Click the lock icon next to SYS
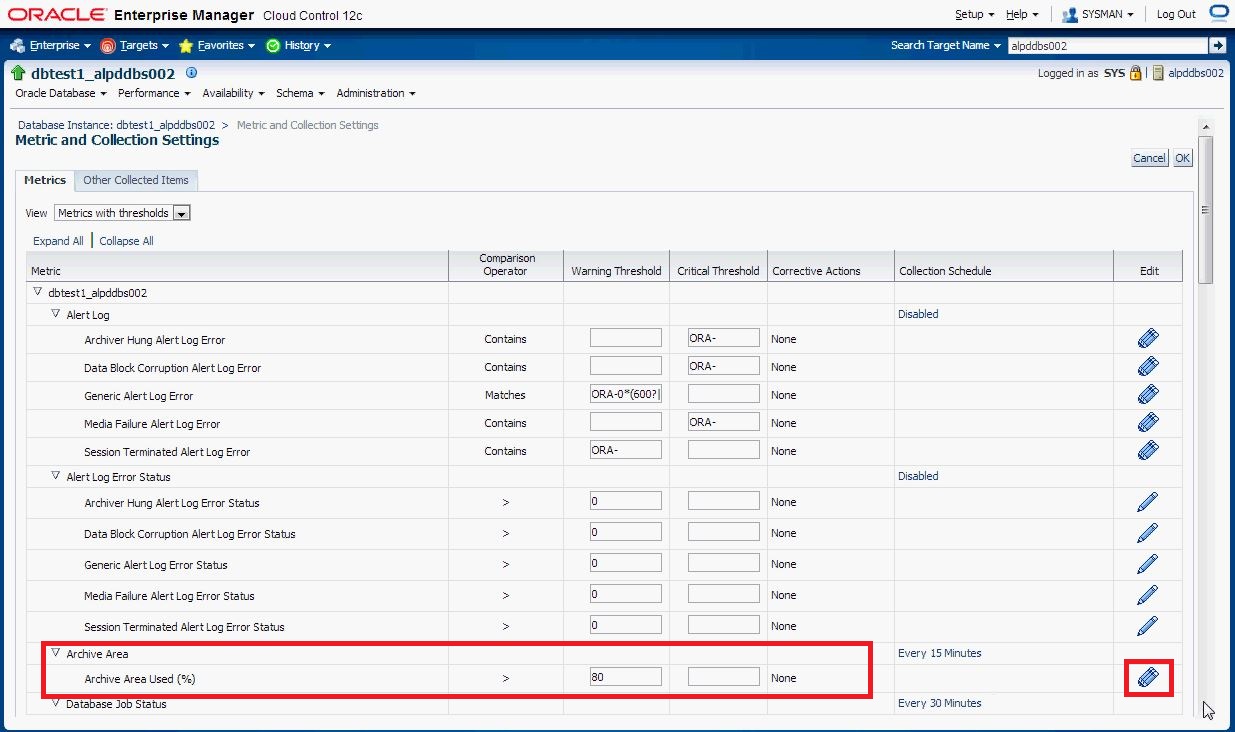The image size is (1235, 732). [1136, 73]
